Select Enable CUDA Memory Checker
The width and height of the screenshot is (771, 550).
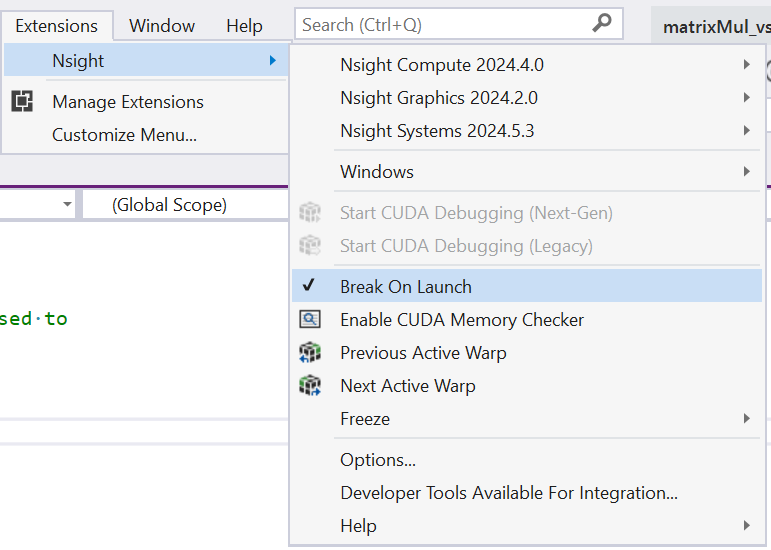coord(527,319)
